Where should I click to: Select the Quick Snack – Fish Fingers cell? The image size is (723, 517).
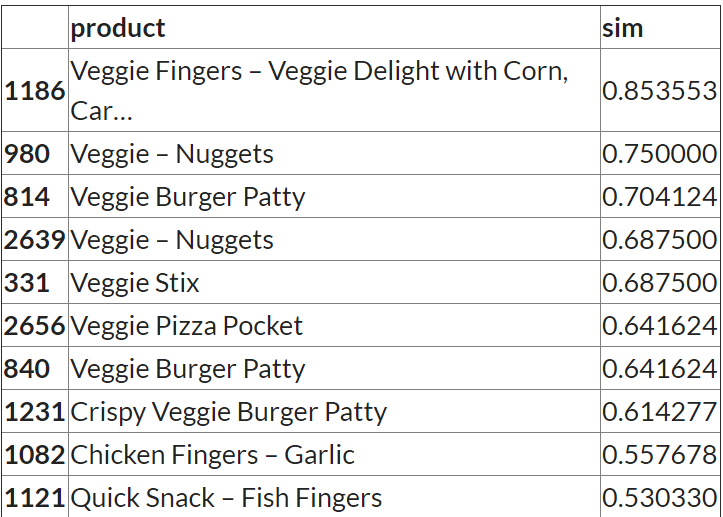click(227, 498)
